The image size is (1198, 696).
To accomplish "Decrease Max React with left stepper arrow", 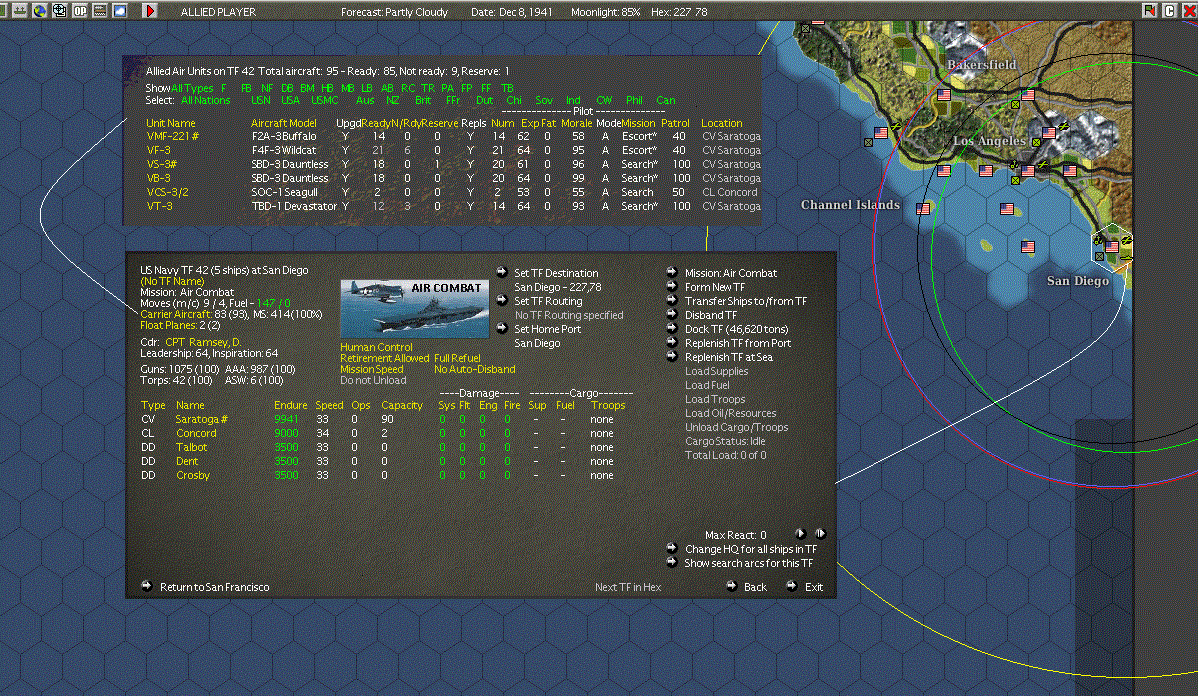I will point(800,533).
